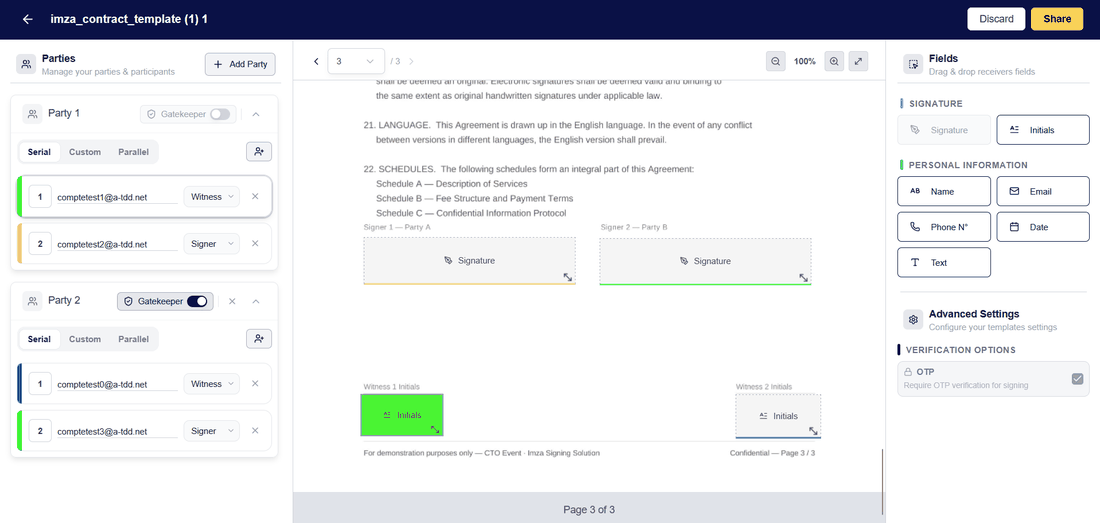Viewport: 1100px width, 523px height.
Task: Pick the Email field button
Action: tap(1042, 191)
